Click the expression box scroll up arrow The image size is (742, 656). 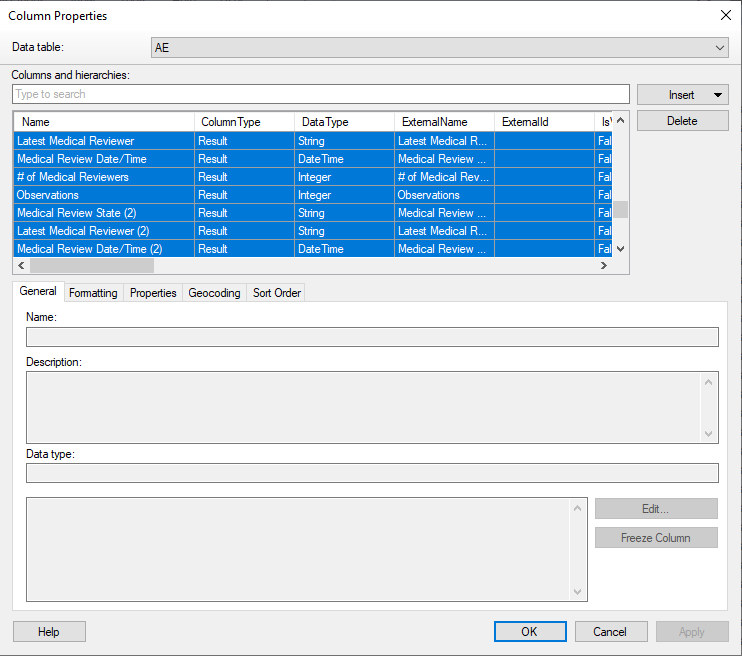(x=577, y=508)
